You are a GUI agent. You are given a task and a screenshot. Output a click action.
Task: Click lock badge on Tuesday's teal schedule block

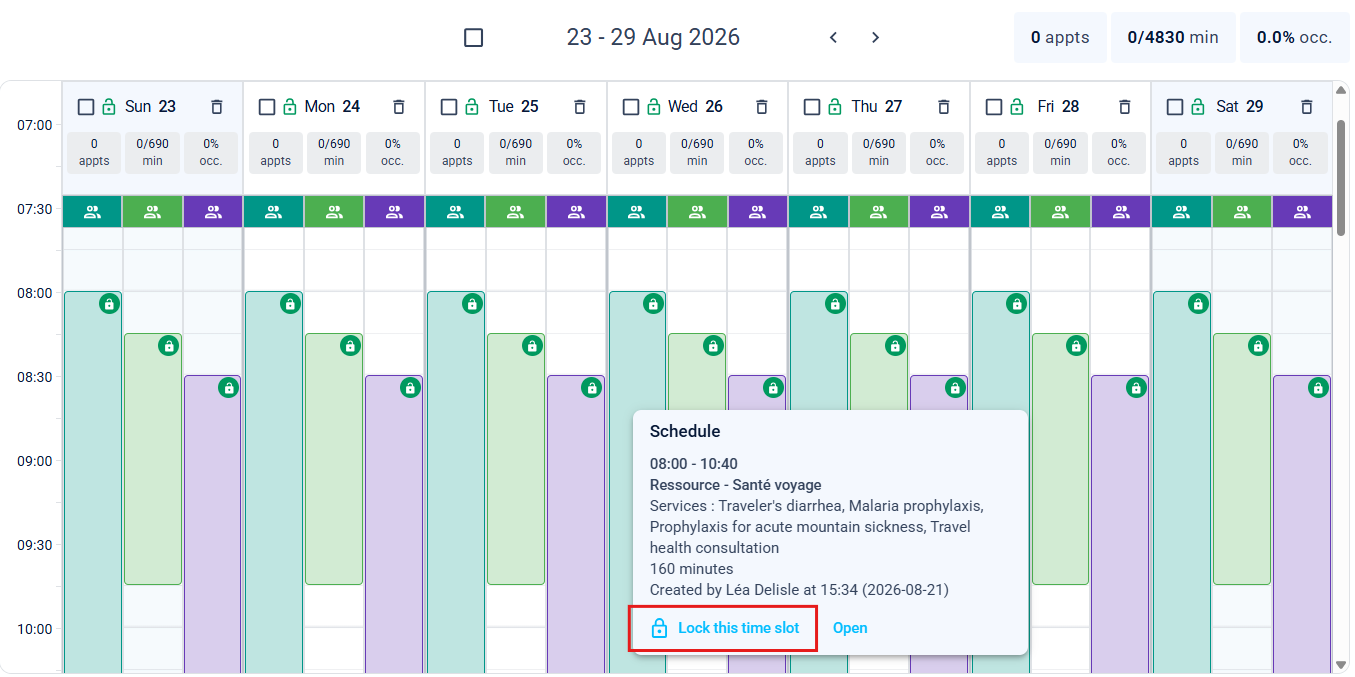click(472, 304)
